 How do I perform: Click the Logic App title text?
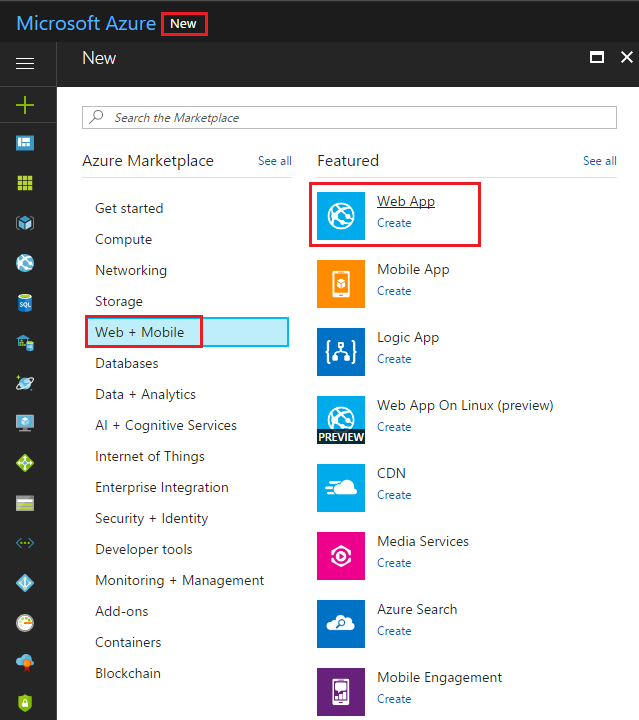pos(408,338)
